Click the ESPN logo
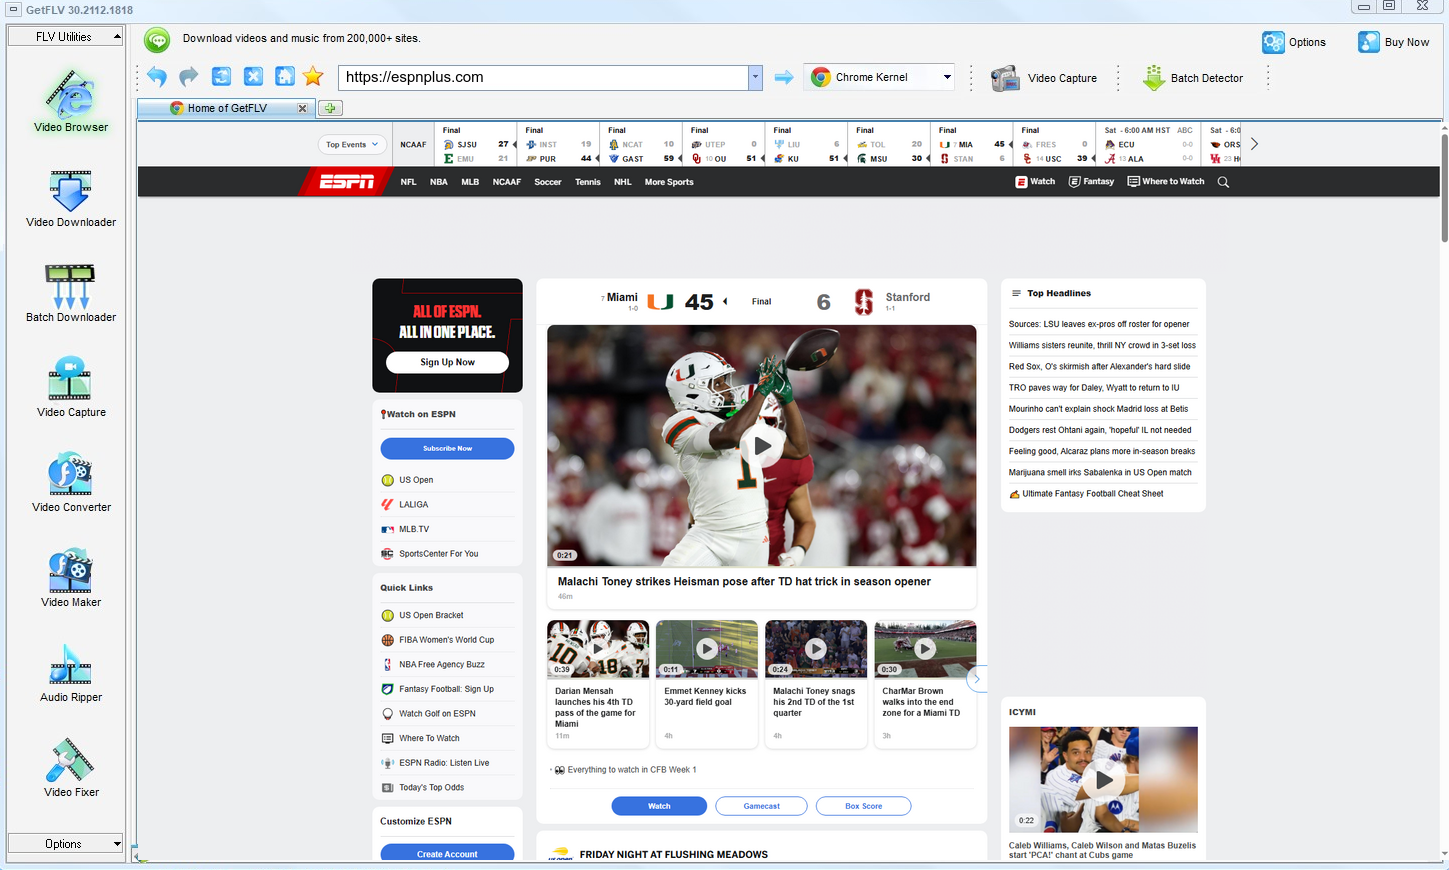Viewport: 1449px width, 870px height. pyautogui.click(x=347, y=181)
